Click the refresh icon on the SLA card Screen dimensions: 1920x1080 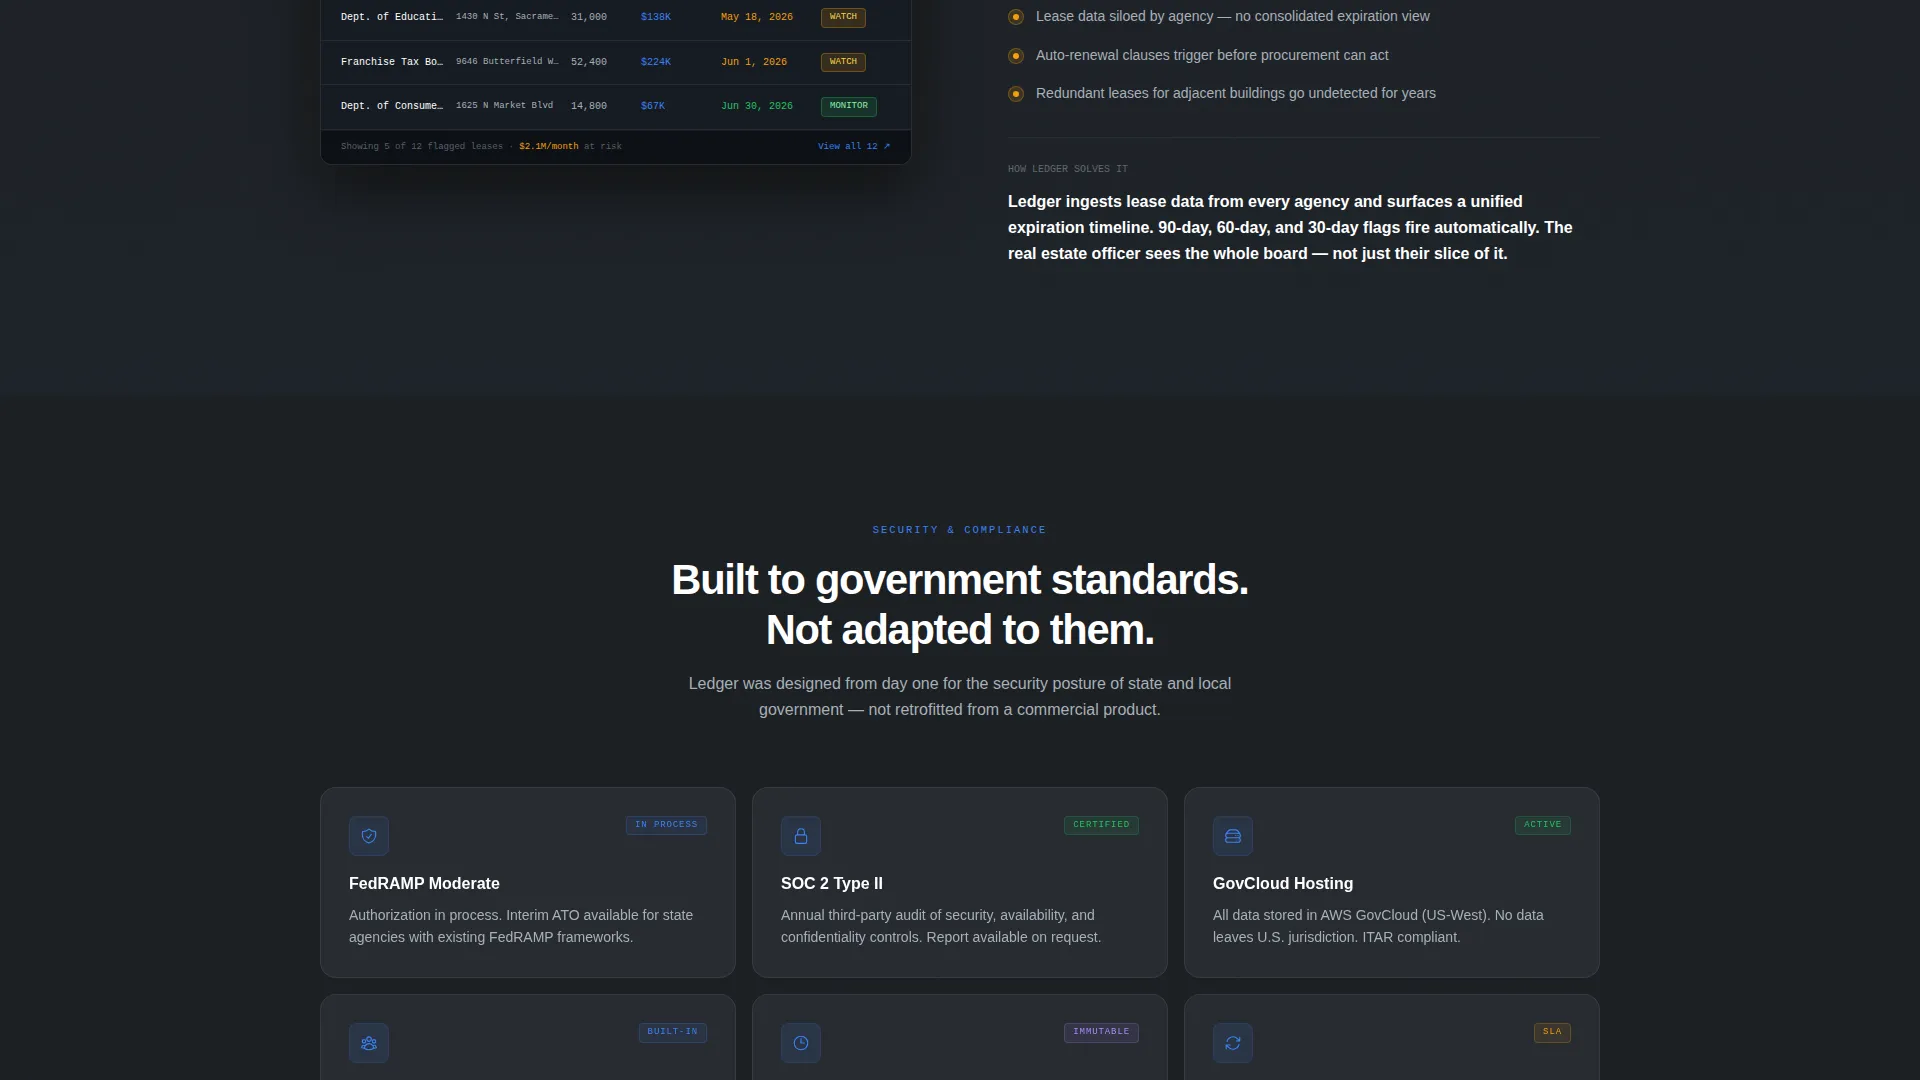pyautogui.click(x=1233, y=1043)
